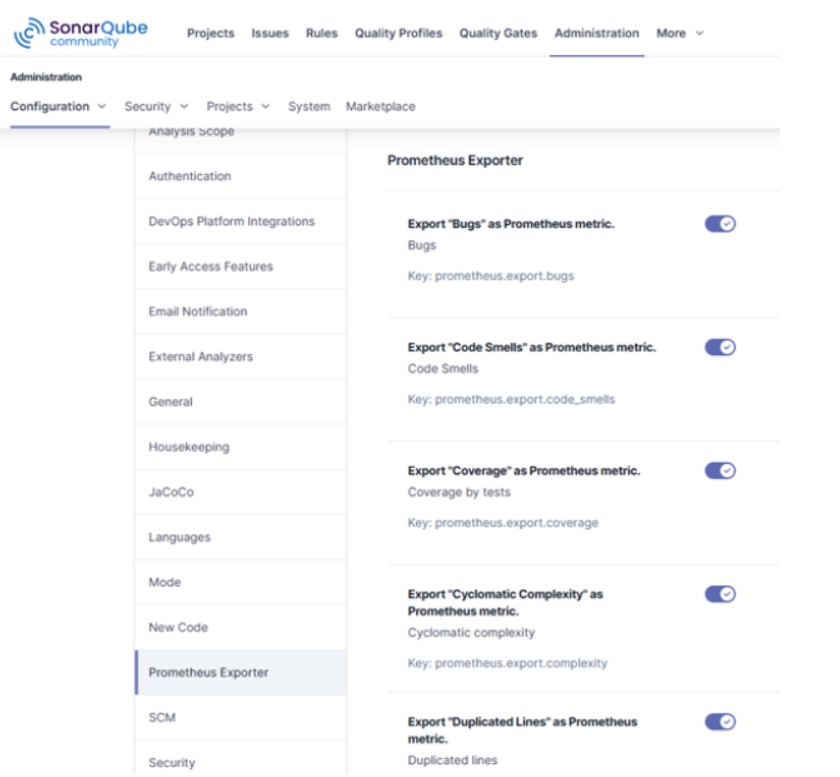Open the Configuration dropdown
The width and height of the screenshot is (840, 777).
click(58, 106)
